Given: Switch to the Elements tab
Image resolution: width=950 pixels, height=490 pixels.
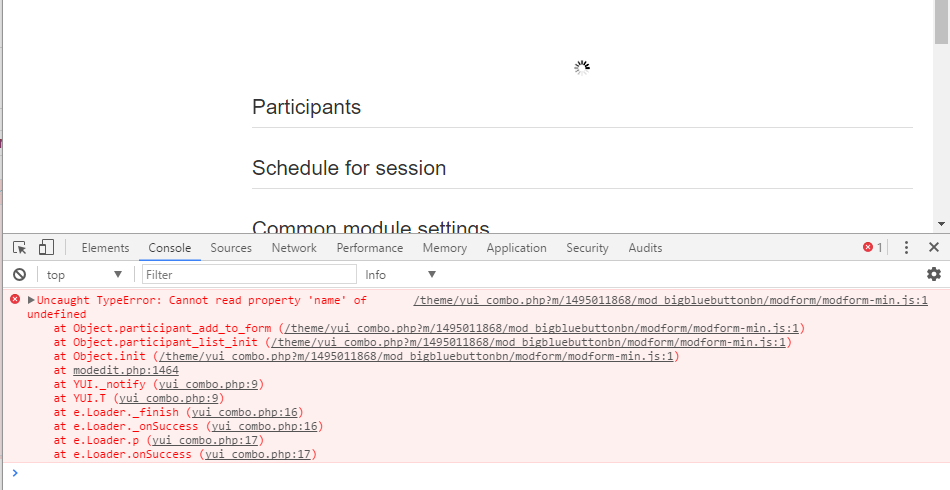Looking at the screenshot, I should tap(105, 248).
